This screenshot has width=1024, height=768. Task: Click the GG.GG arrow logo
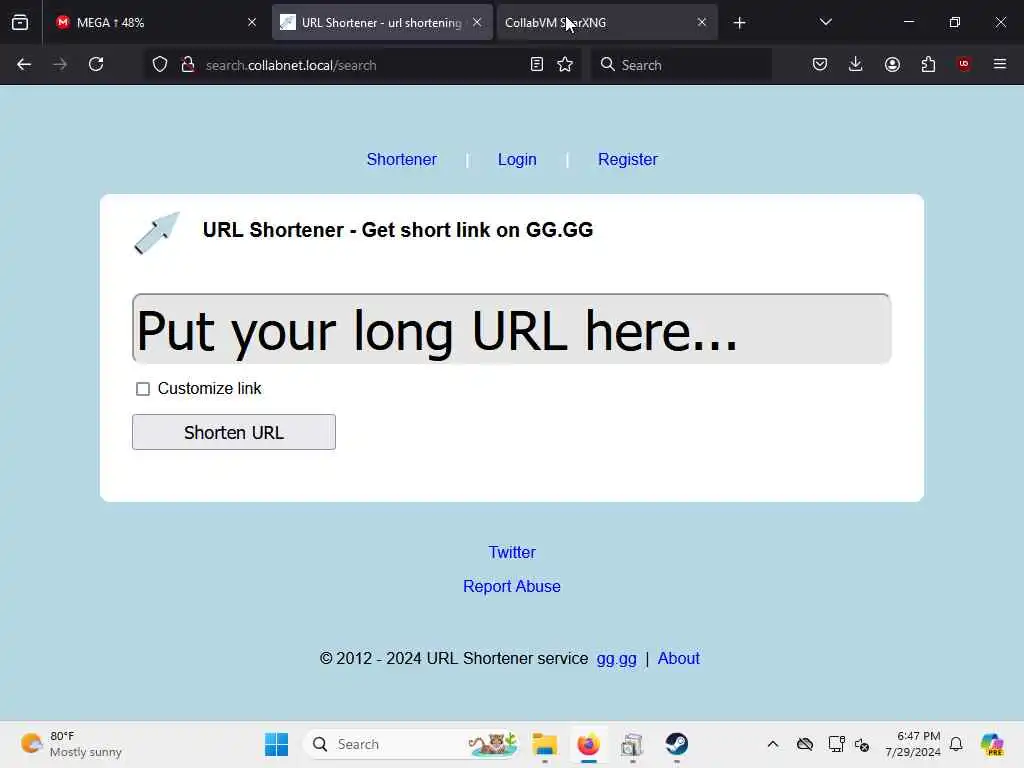coord(157,232)
